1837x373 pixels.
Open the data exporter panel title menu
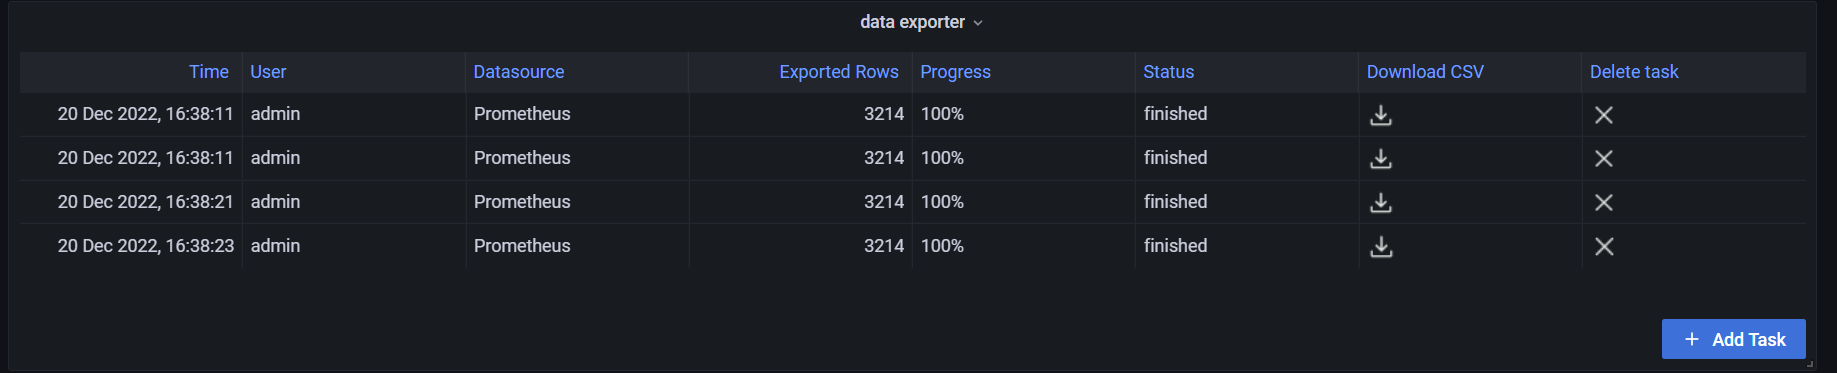coord(912,22)
